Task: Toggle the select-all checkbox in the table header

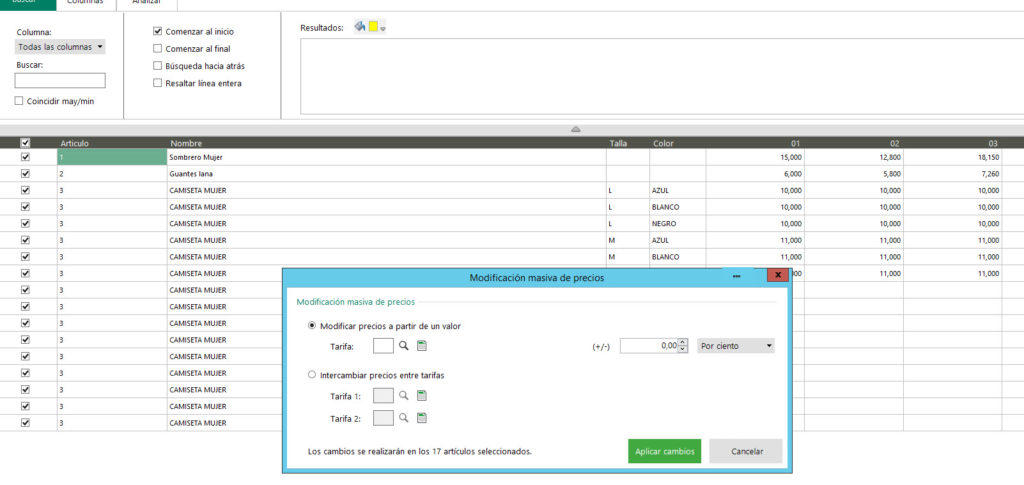Action: [x=25, y=143]
